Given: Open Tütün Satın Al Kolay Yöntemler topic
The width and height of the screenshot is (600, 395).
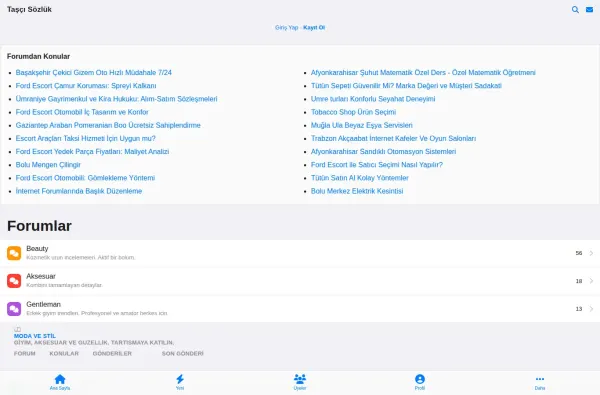Looking at the screenshot, I should coord(360,178).
